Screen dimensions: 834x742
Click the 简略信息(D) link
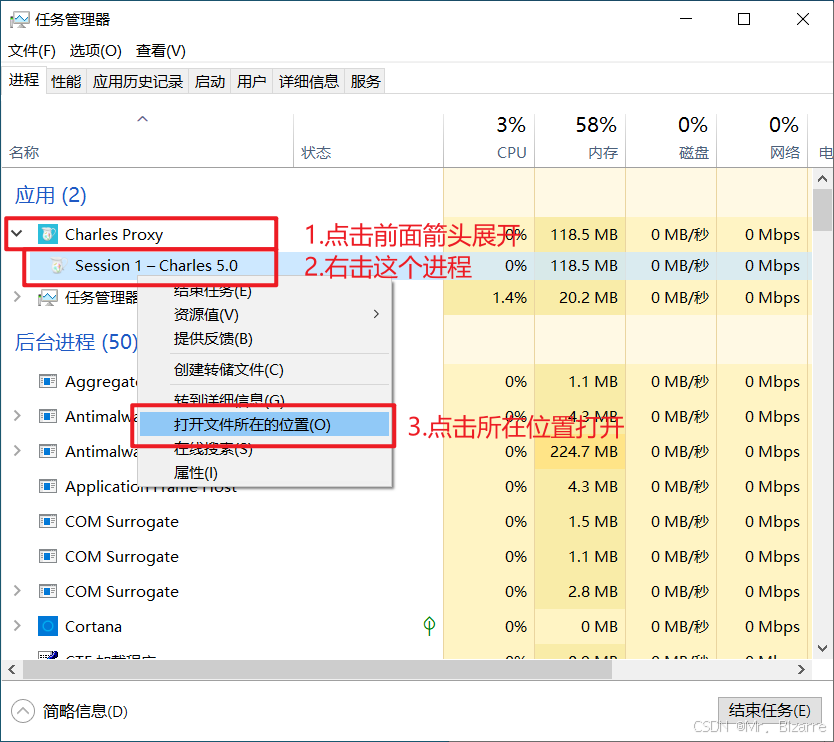(x=85, y=711)
